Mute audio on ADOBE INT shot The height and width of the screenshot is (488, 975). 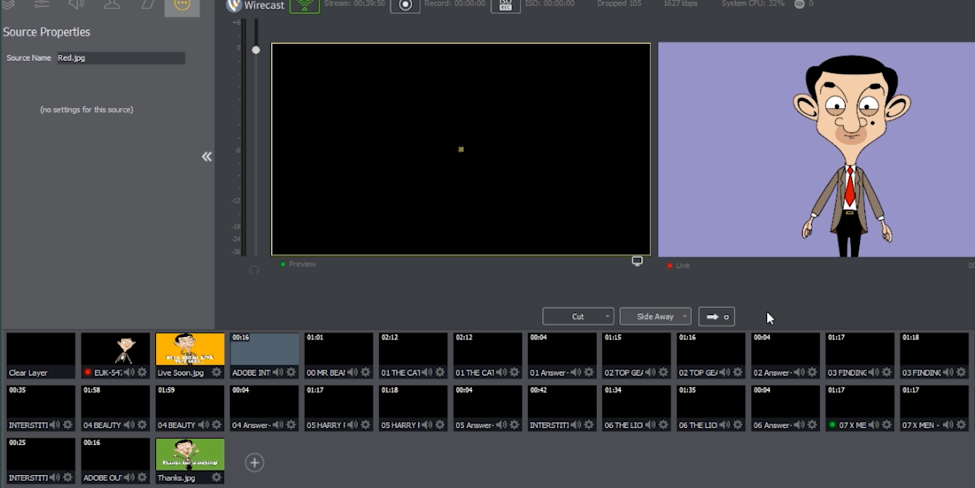278,372
